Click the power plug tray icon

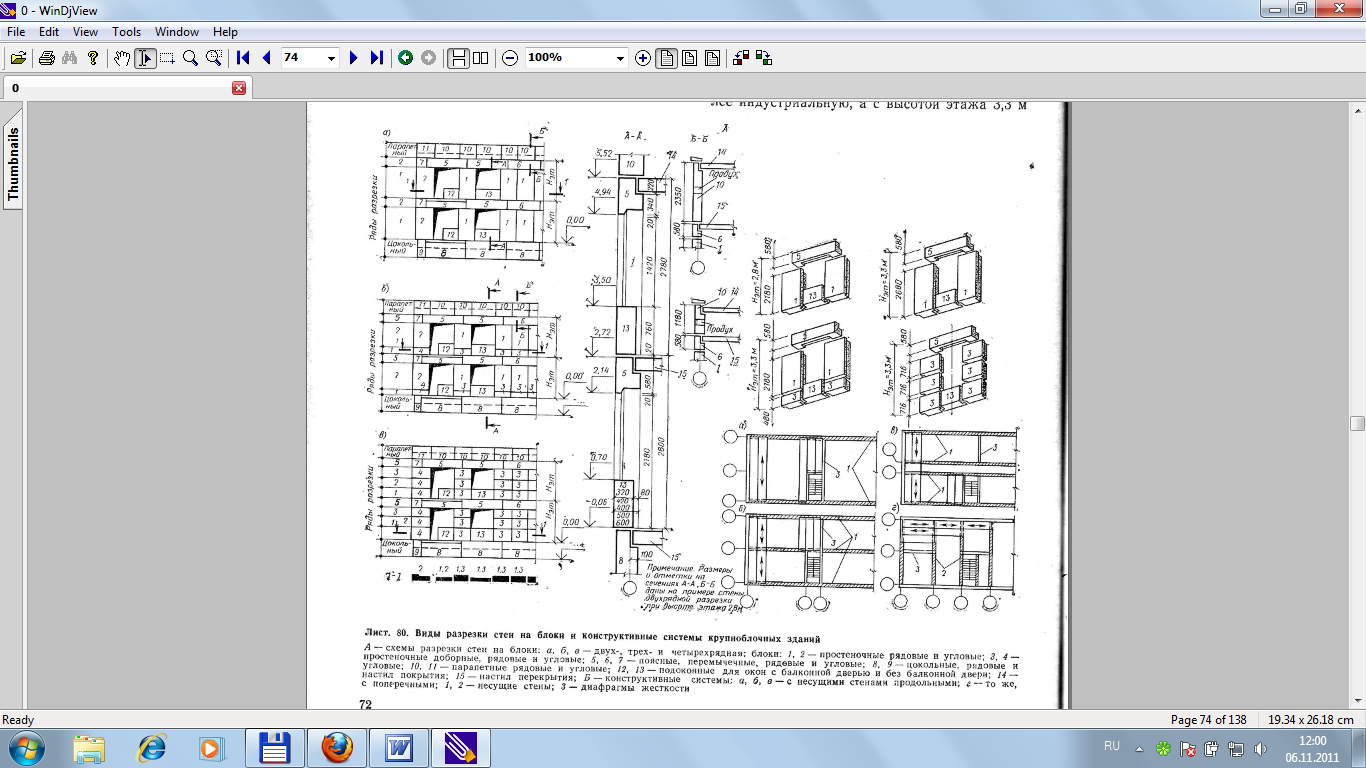tap(1212, 748)
